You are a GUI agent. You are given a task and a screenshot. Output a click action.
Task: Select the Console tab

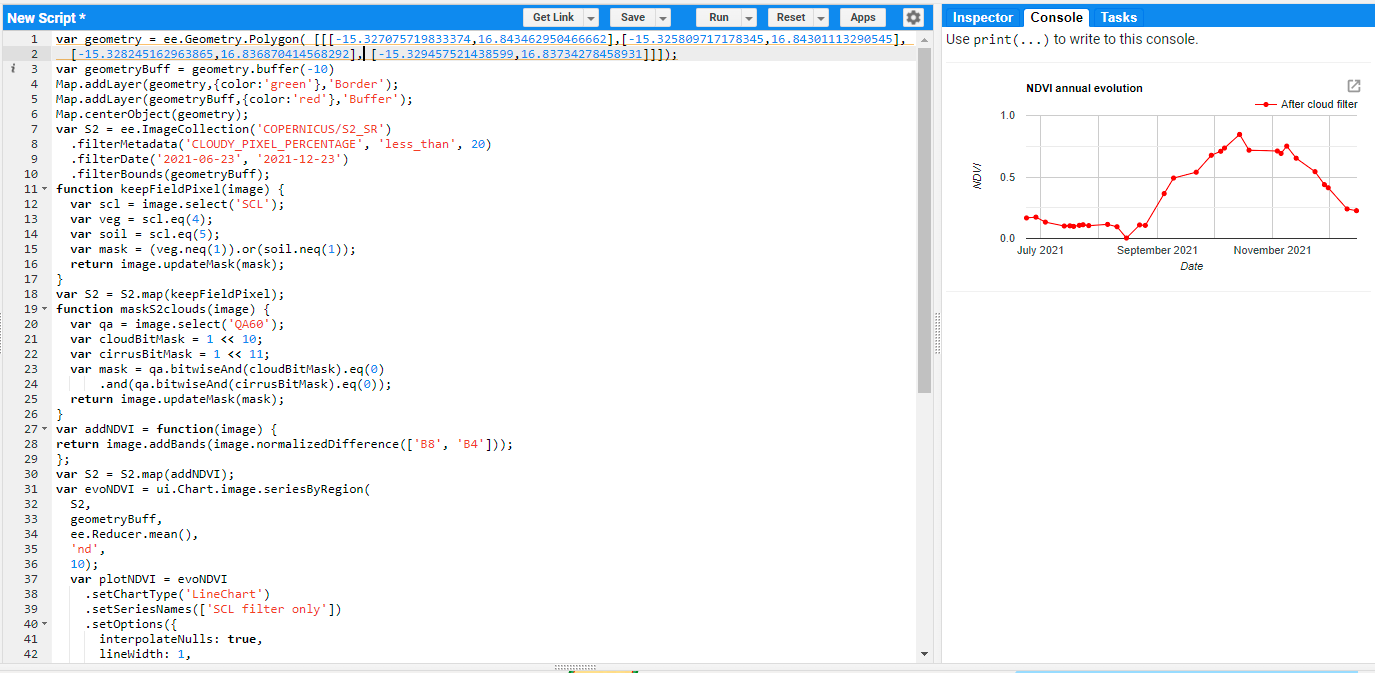[1056, 17]
